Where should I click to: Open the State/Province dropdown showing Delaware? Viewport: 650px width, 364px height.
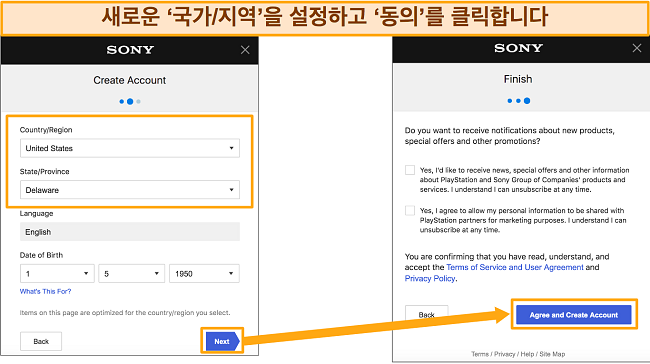click(x=130, y=190)
